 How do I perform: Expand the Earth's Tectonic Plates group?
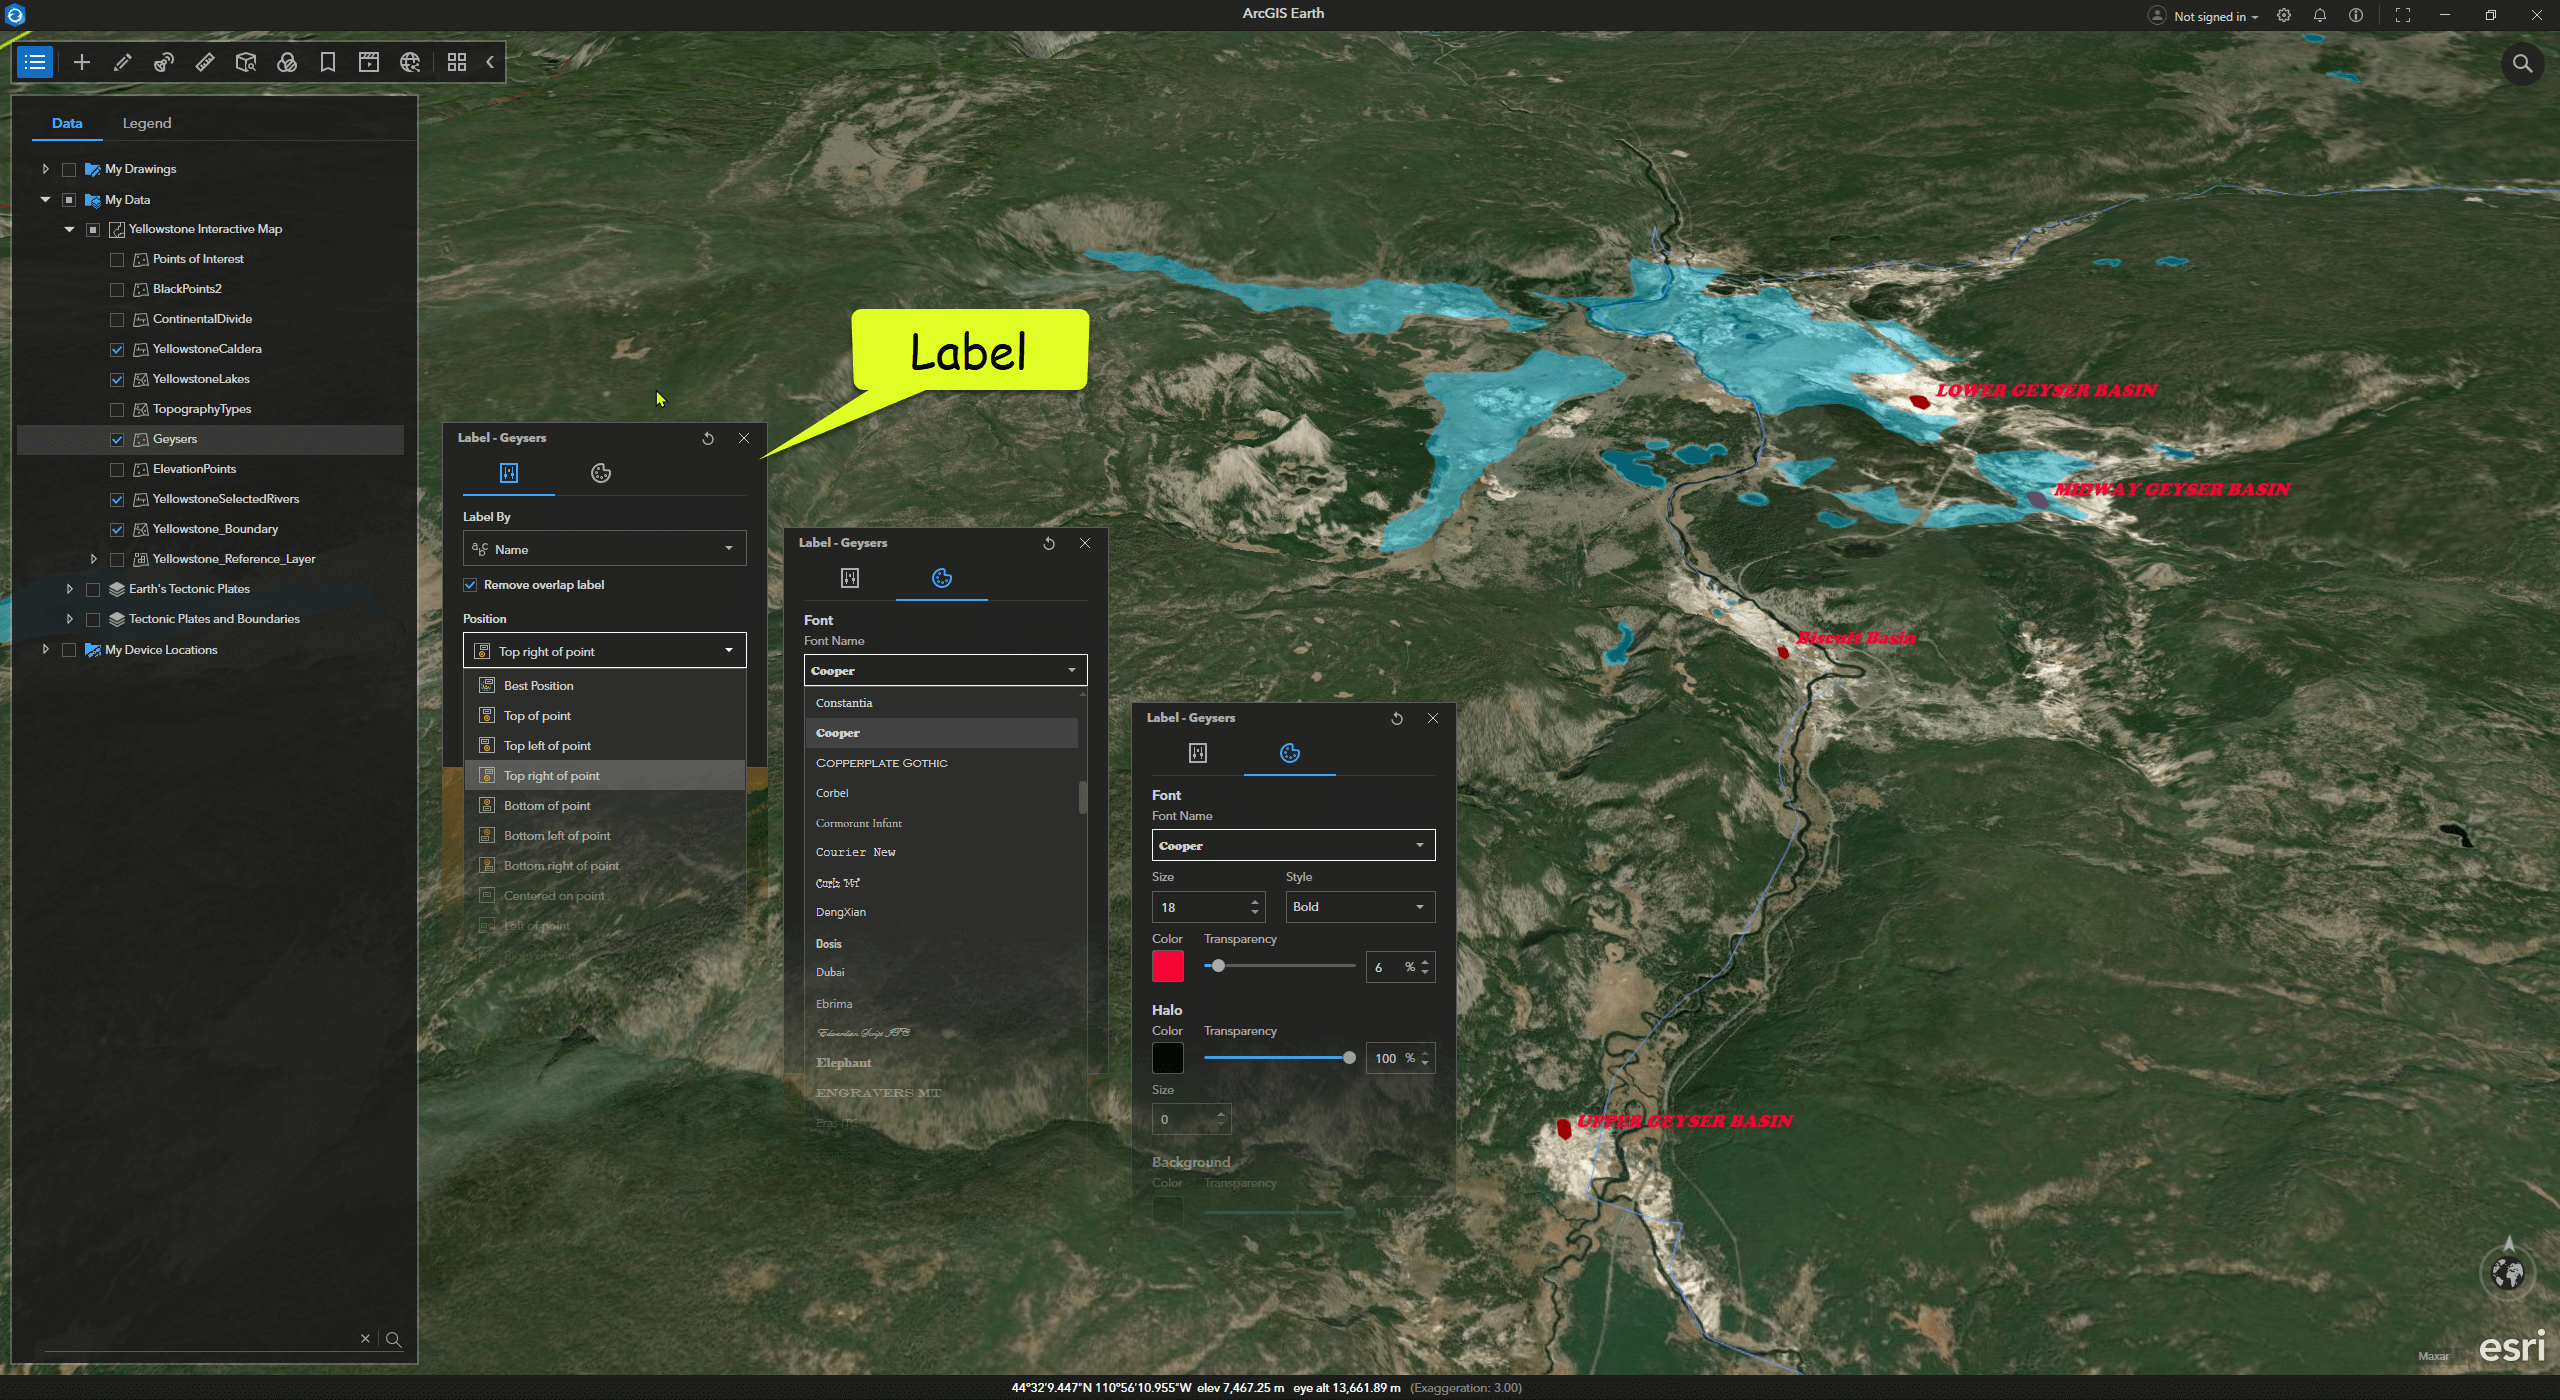tap(69, 589)
